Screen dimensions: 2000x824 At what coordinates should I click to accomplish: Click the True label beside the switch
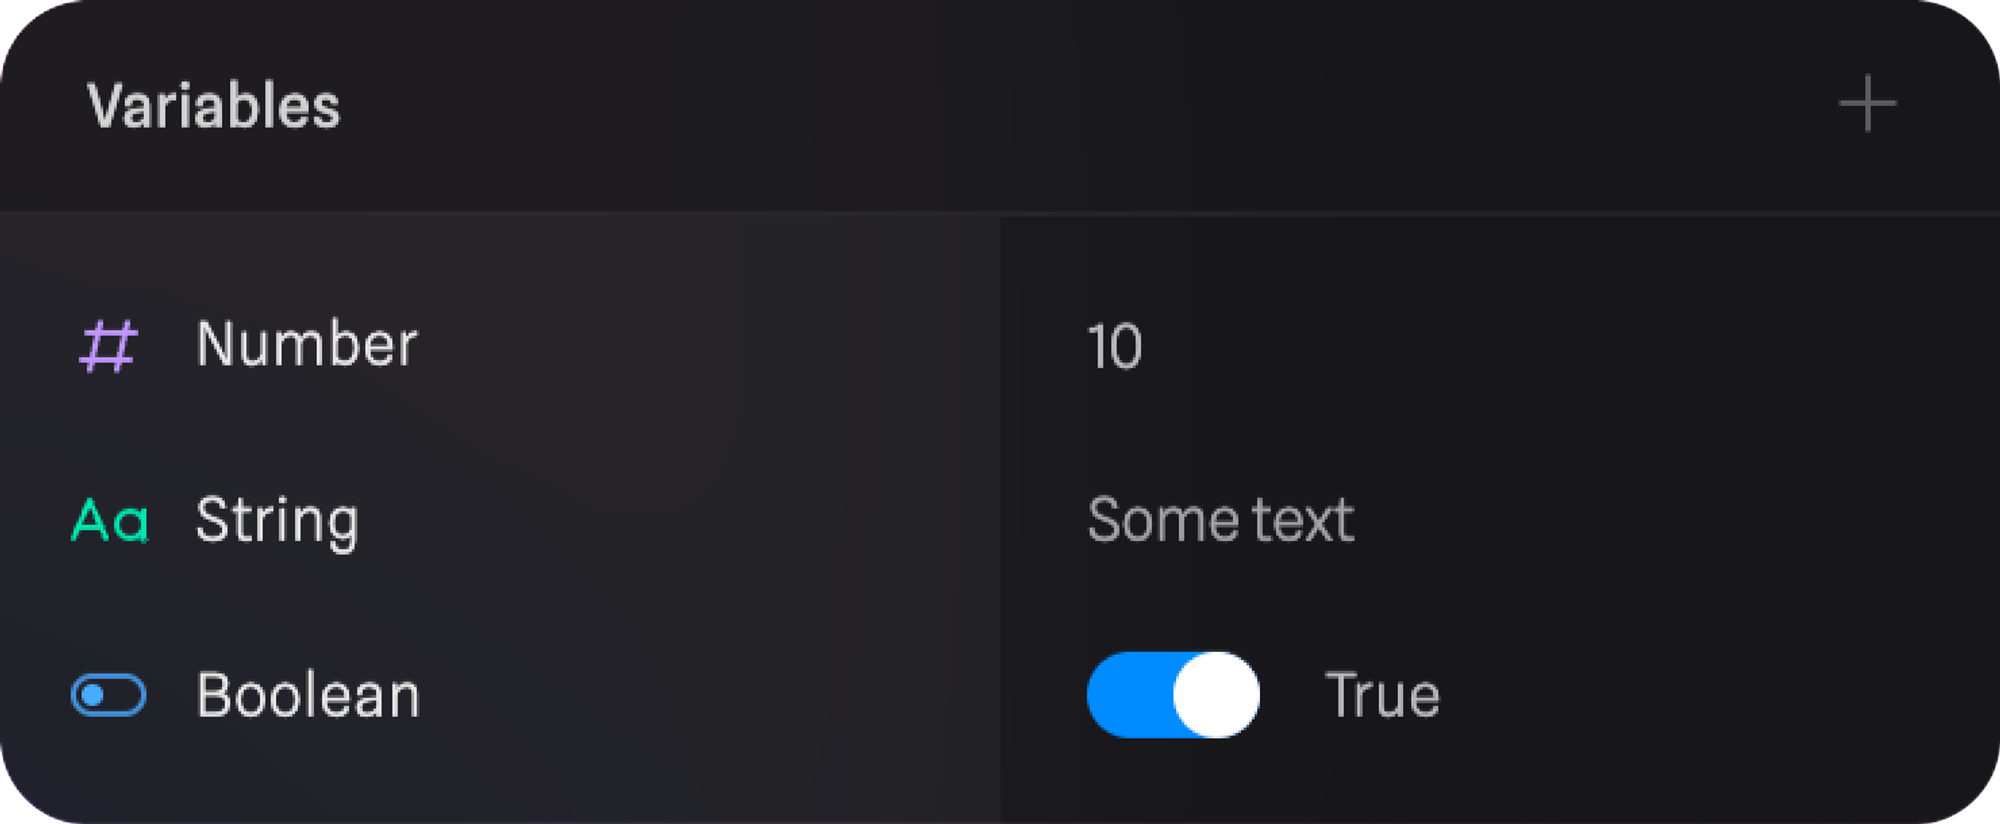tap(1382, 695)
